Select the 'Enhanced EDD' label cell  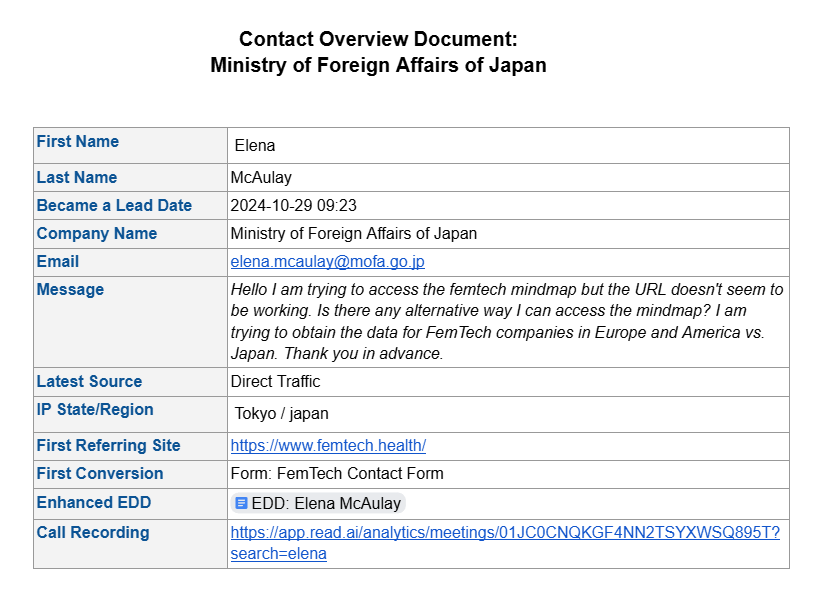point(94,503)
